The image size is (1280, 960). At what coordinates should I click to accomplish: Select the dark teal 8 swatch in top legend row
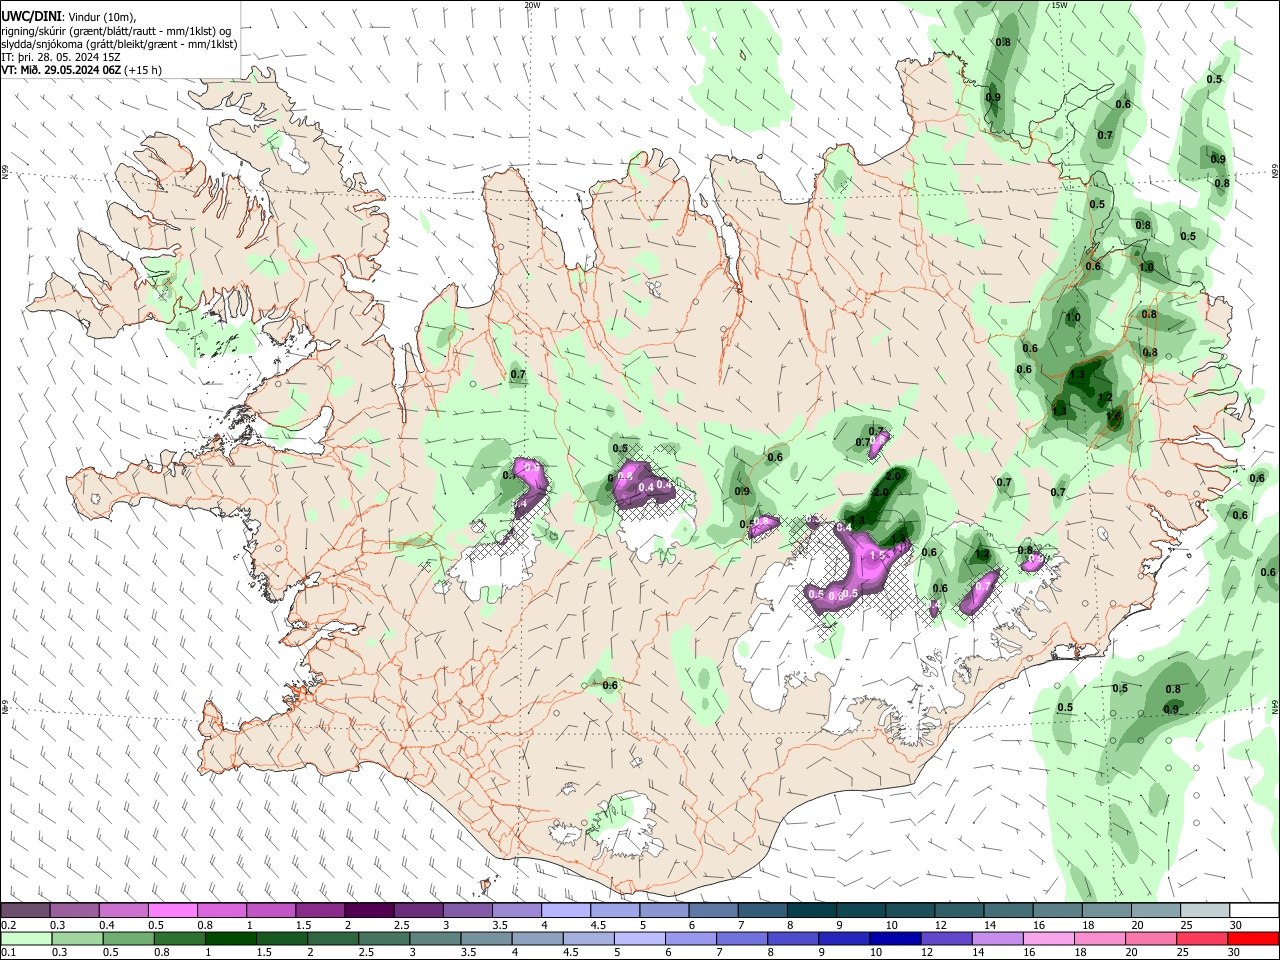pos(812,910)
